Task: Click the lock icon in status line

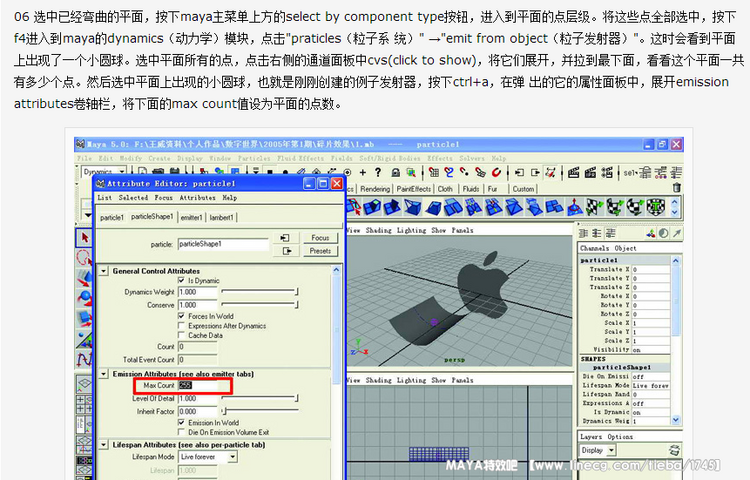Action: click(395, 173)
